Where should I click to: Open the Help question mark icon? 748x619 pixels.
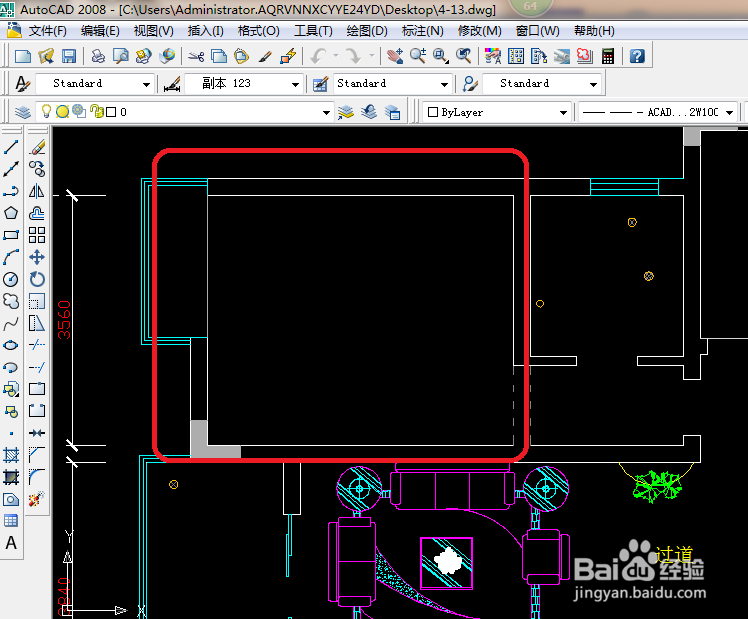637,56
